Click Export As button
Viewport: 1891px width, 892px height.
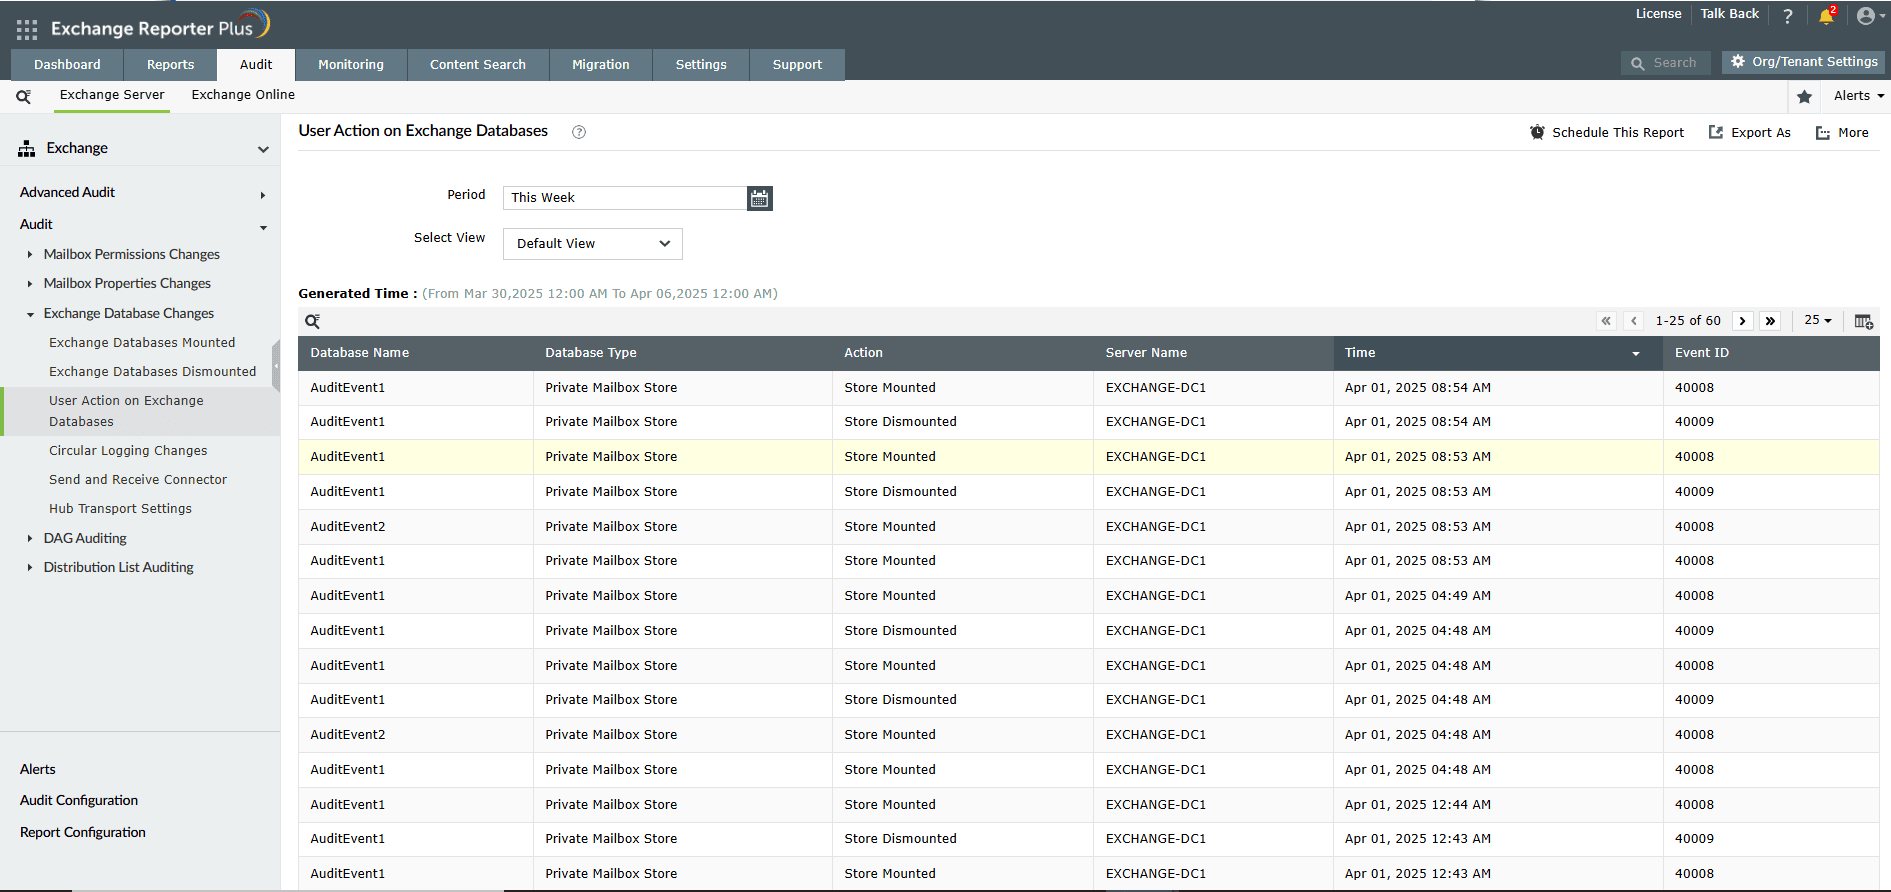tap(1750, 133)
